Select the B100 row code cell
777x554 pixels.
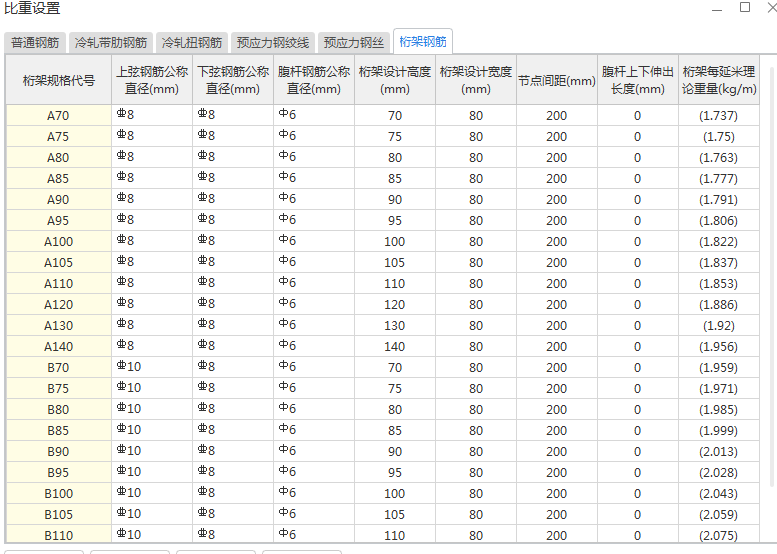(58, 494)
